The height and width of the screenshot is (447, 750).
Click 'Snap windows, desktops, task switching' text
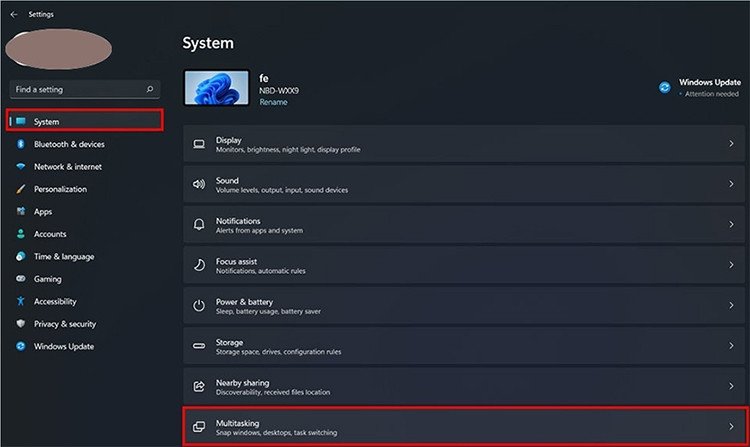click(x=276, y=433)
